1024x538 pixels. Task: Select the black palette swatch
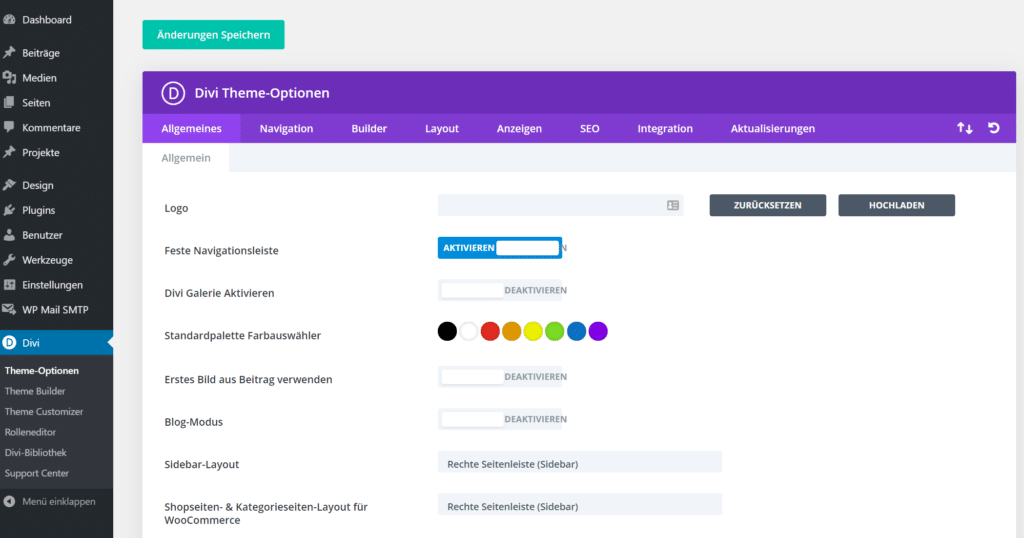click(x=447, y=331)
